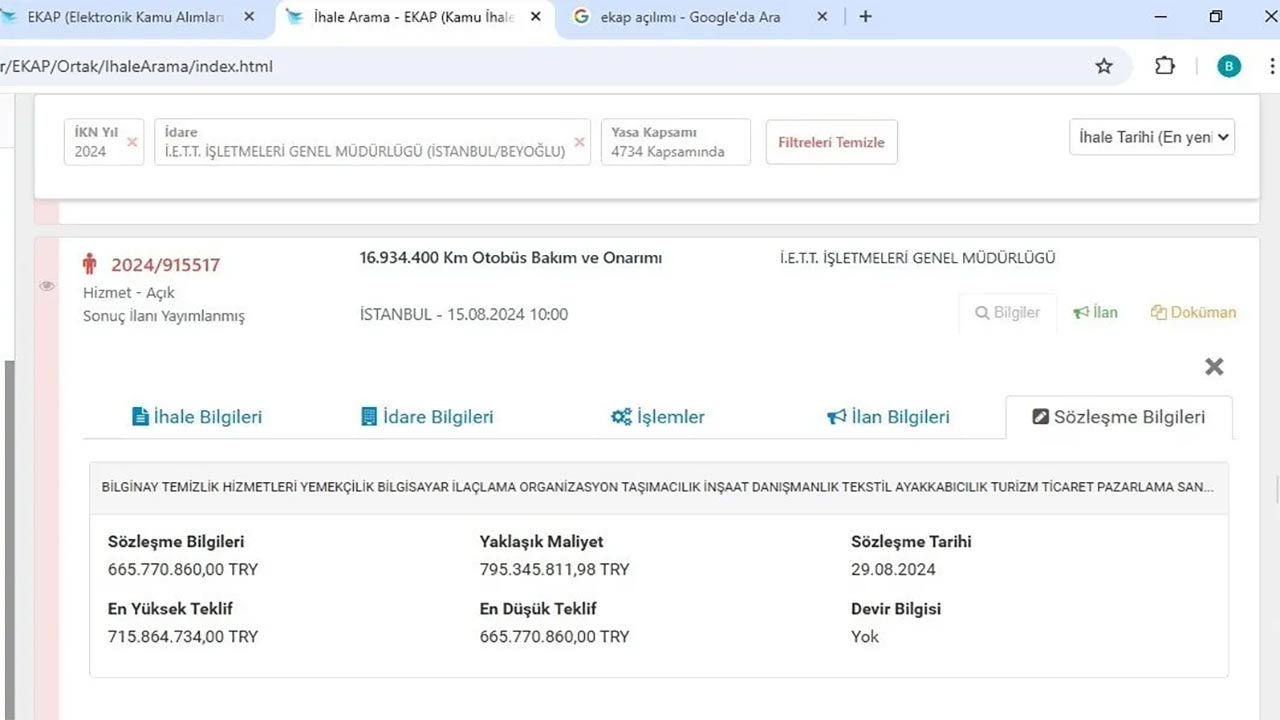The height and width of the screenshot is (720, 1280).
Task: Click the red person icon beside 2024/915517
Action: click(89, 263)
